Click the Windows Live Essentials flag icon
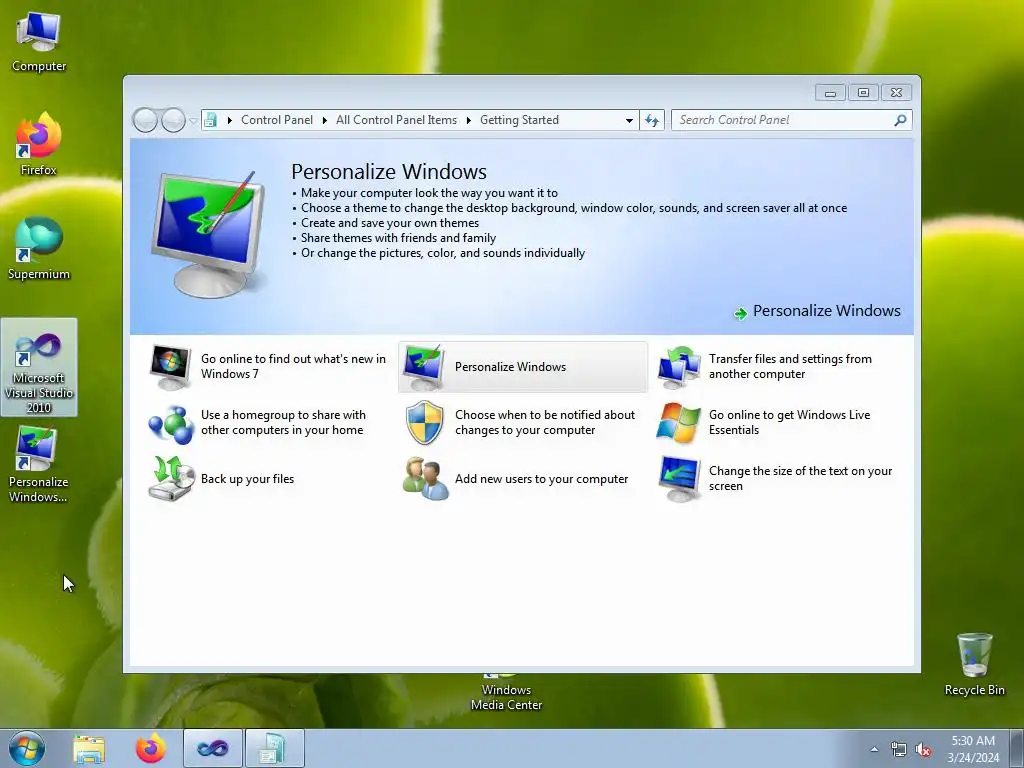The height and width of the screenshot is (768, 1024). (679, 423)
